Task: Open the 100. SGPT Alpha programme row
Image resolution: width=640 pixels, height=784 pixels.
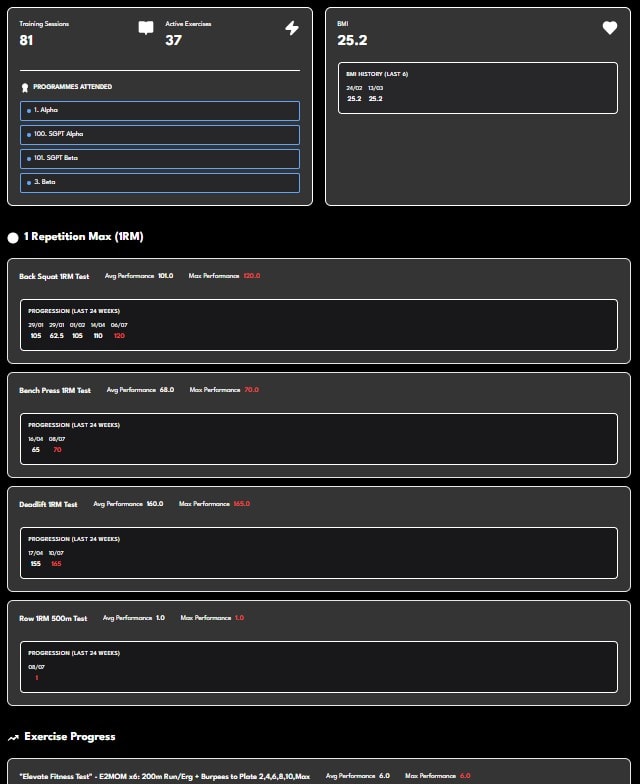Action: pyautogui.click(x=160, y=134)
